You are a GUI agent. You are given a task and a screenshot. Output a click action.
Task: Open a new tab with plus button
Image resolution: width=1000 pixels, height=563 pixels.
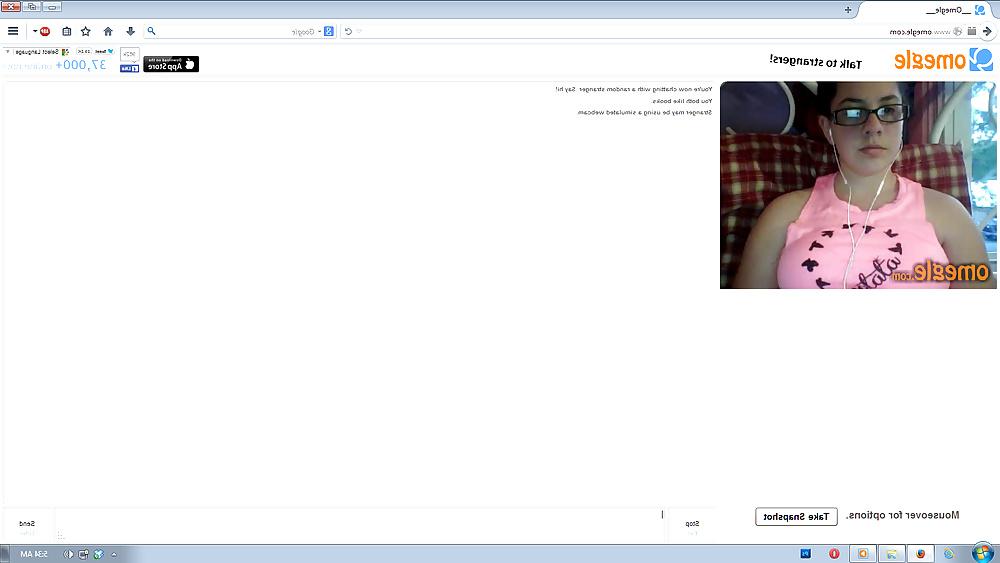tap(848, 10)
